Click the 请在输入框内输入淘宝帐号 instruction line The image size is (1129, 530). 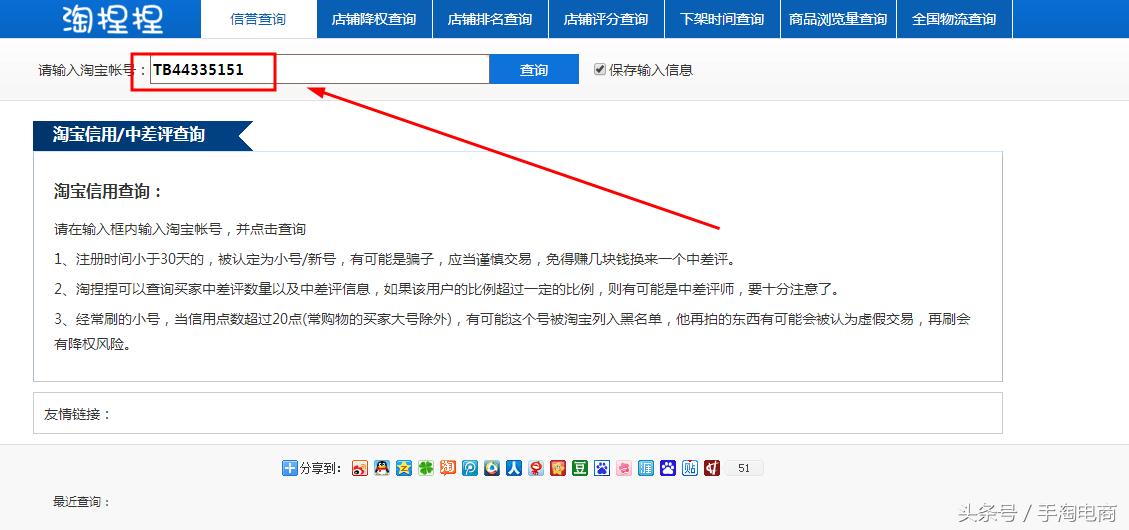click(180, 229)
